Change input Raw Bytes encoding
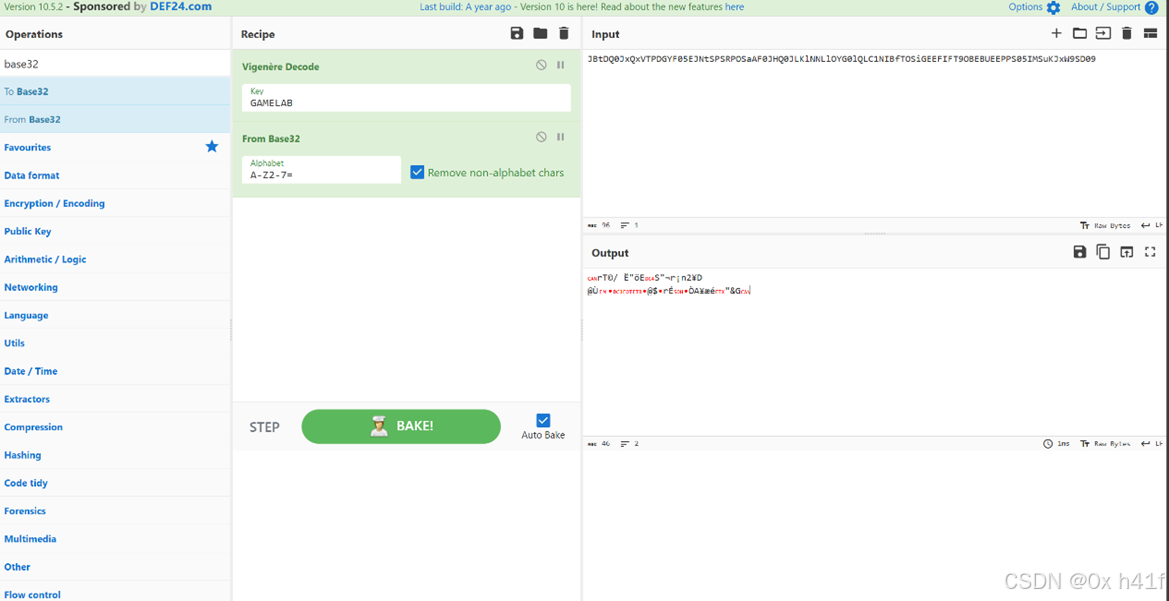1169x601 pixels. point(1105,225)
